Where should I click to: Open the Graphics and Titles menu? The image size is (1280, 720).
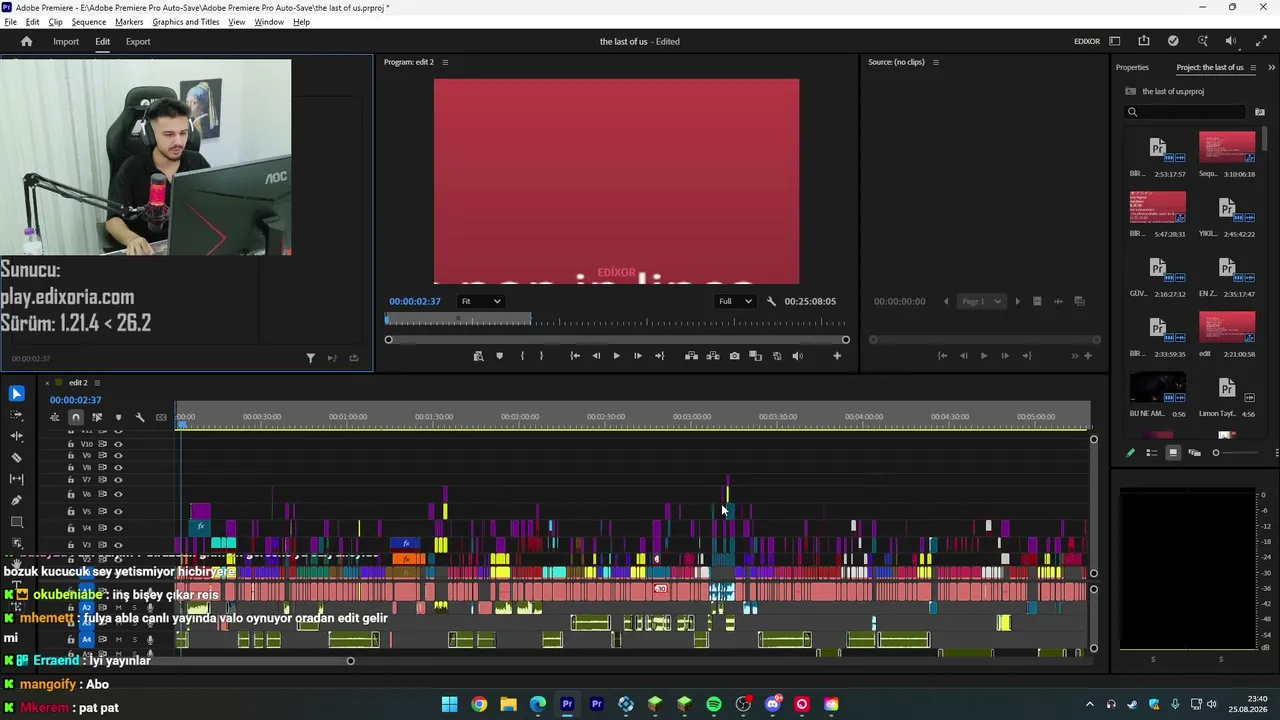tap(186, 22)
